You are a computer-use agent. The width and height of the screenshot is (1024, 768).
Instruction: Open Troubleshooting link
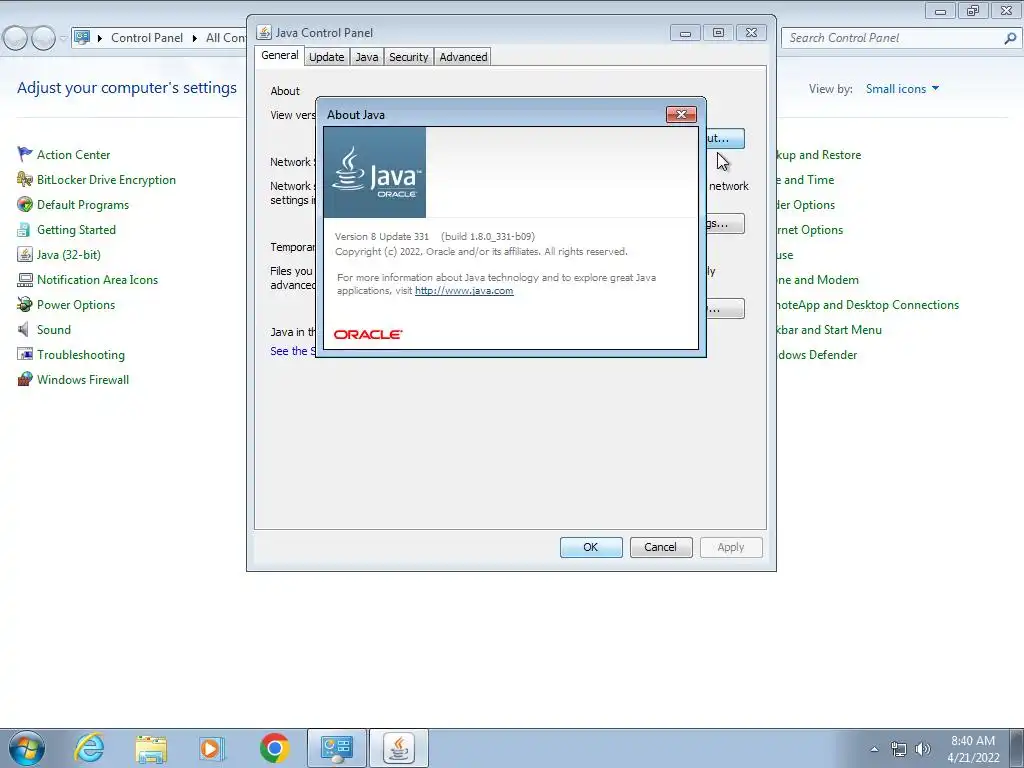[81, 355]
